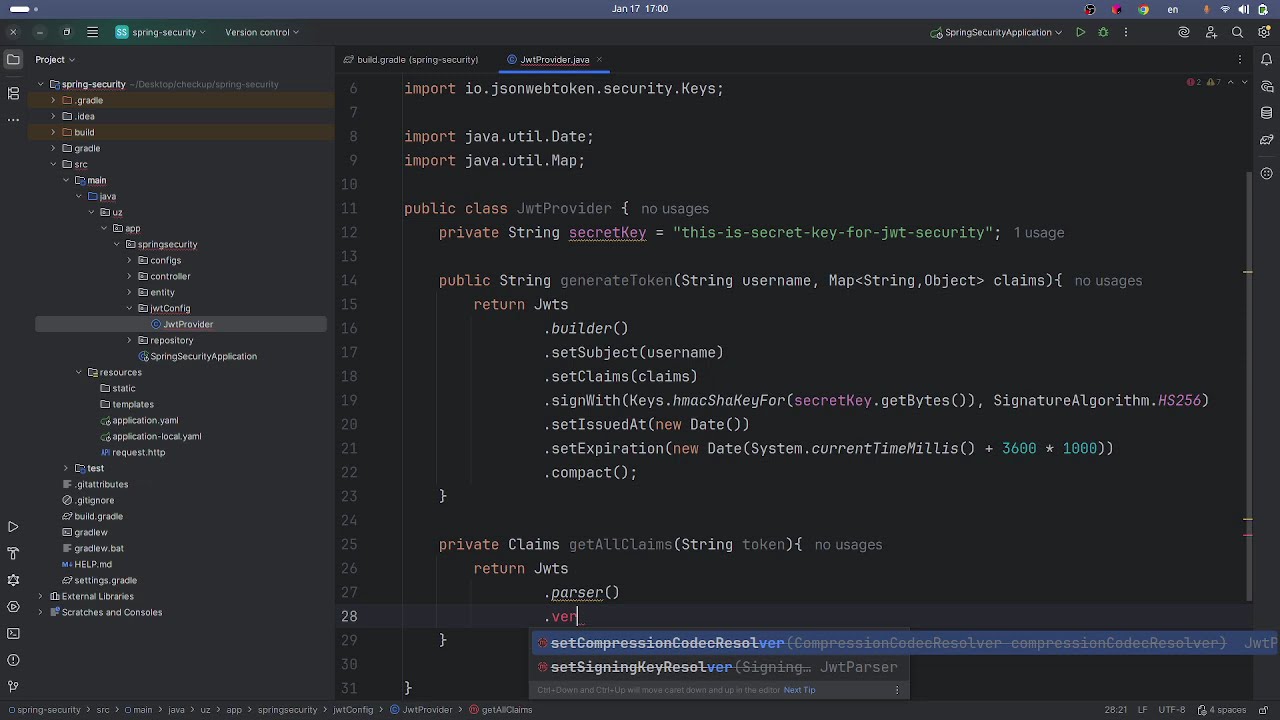
Task: Expand the test folder
Action: 66,468
